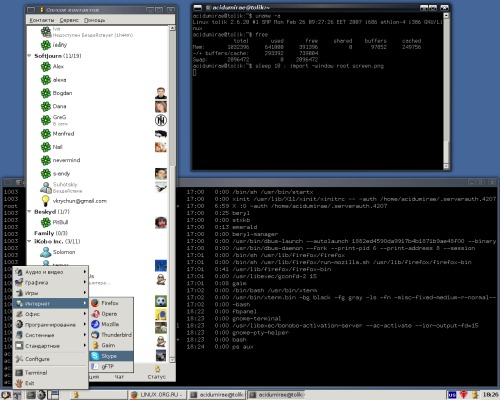This screenshot has width=500, height=400.
Task: Switch to first acidumirae@tolik taskbar button
Action: tap(217, 395)
